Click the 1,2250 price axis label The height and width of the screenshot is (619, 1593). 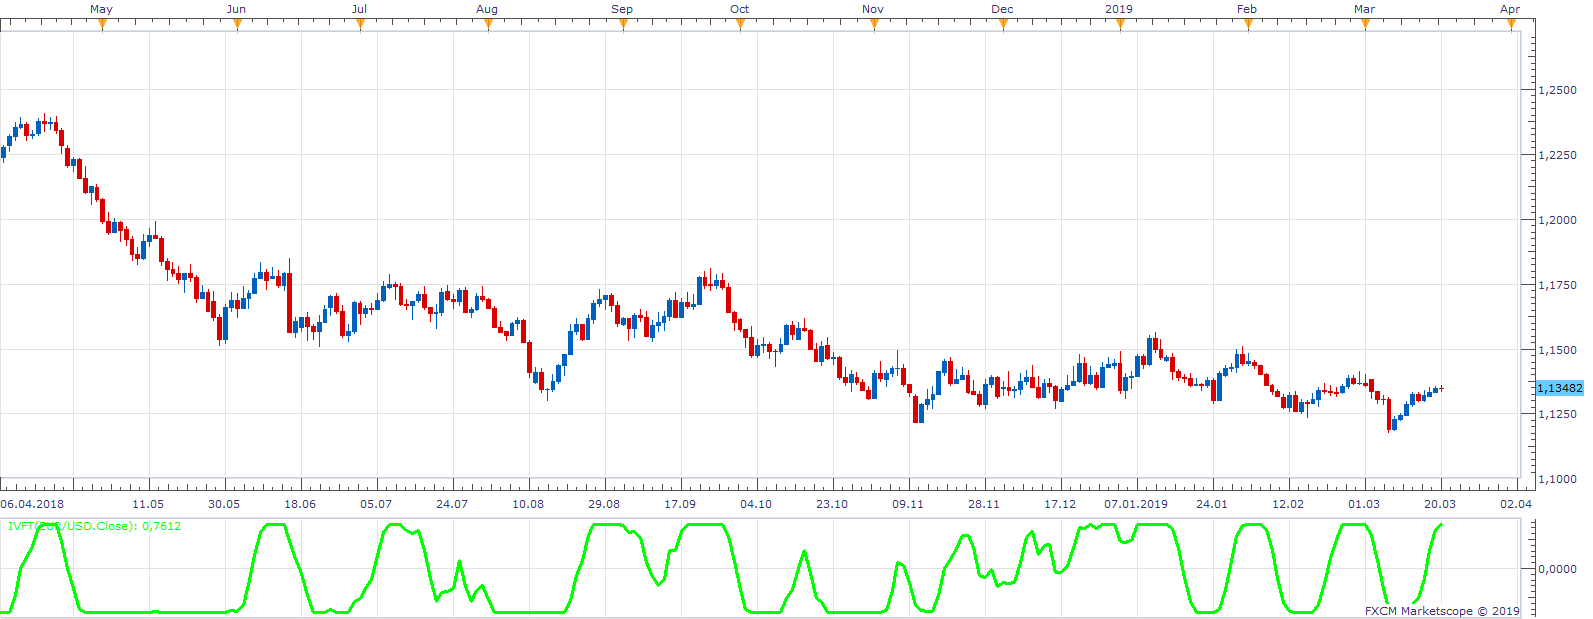[1557, 155]
